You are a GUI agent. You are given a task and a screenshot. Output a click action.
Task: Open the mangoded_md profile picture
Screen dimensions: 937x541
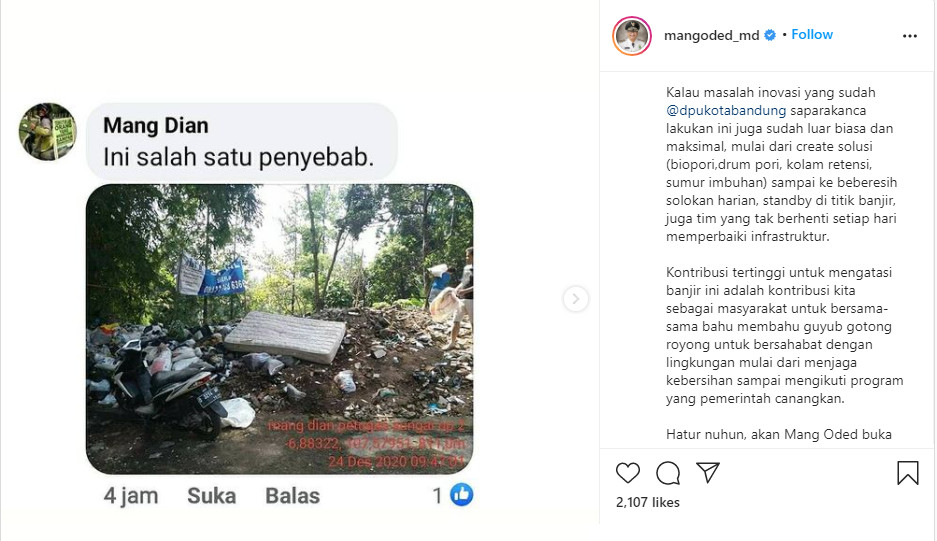(x=632, y=36)
